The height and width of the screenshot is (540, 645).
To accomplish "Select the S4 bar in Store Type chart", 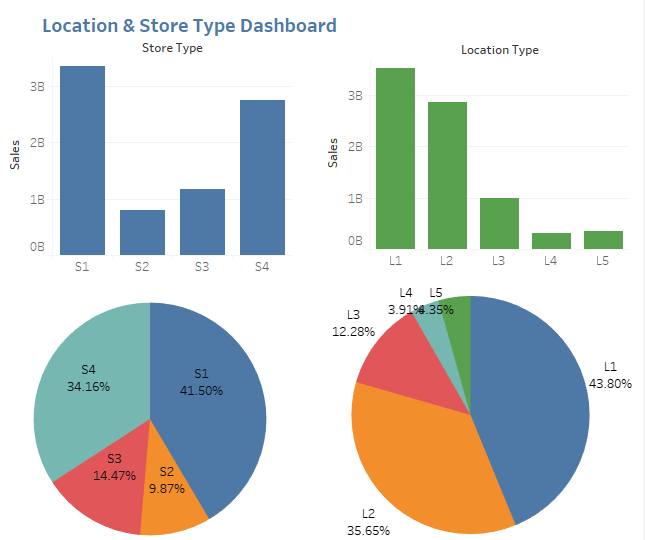I will (262, 177).
